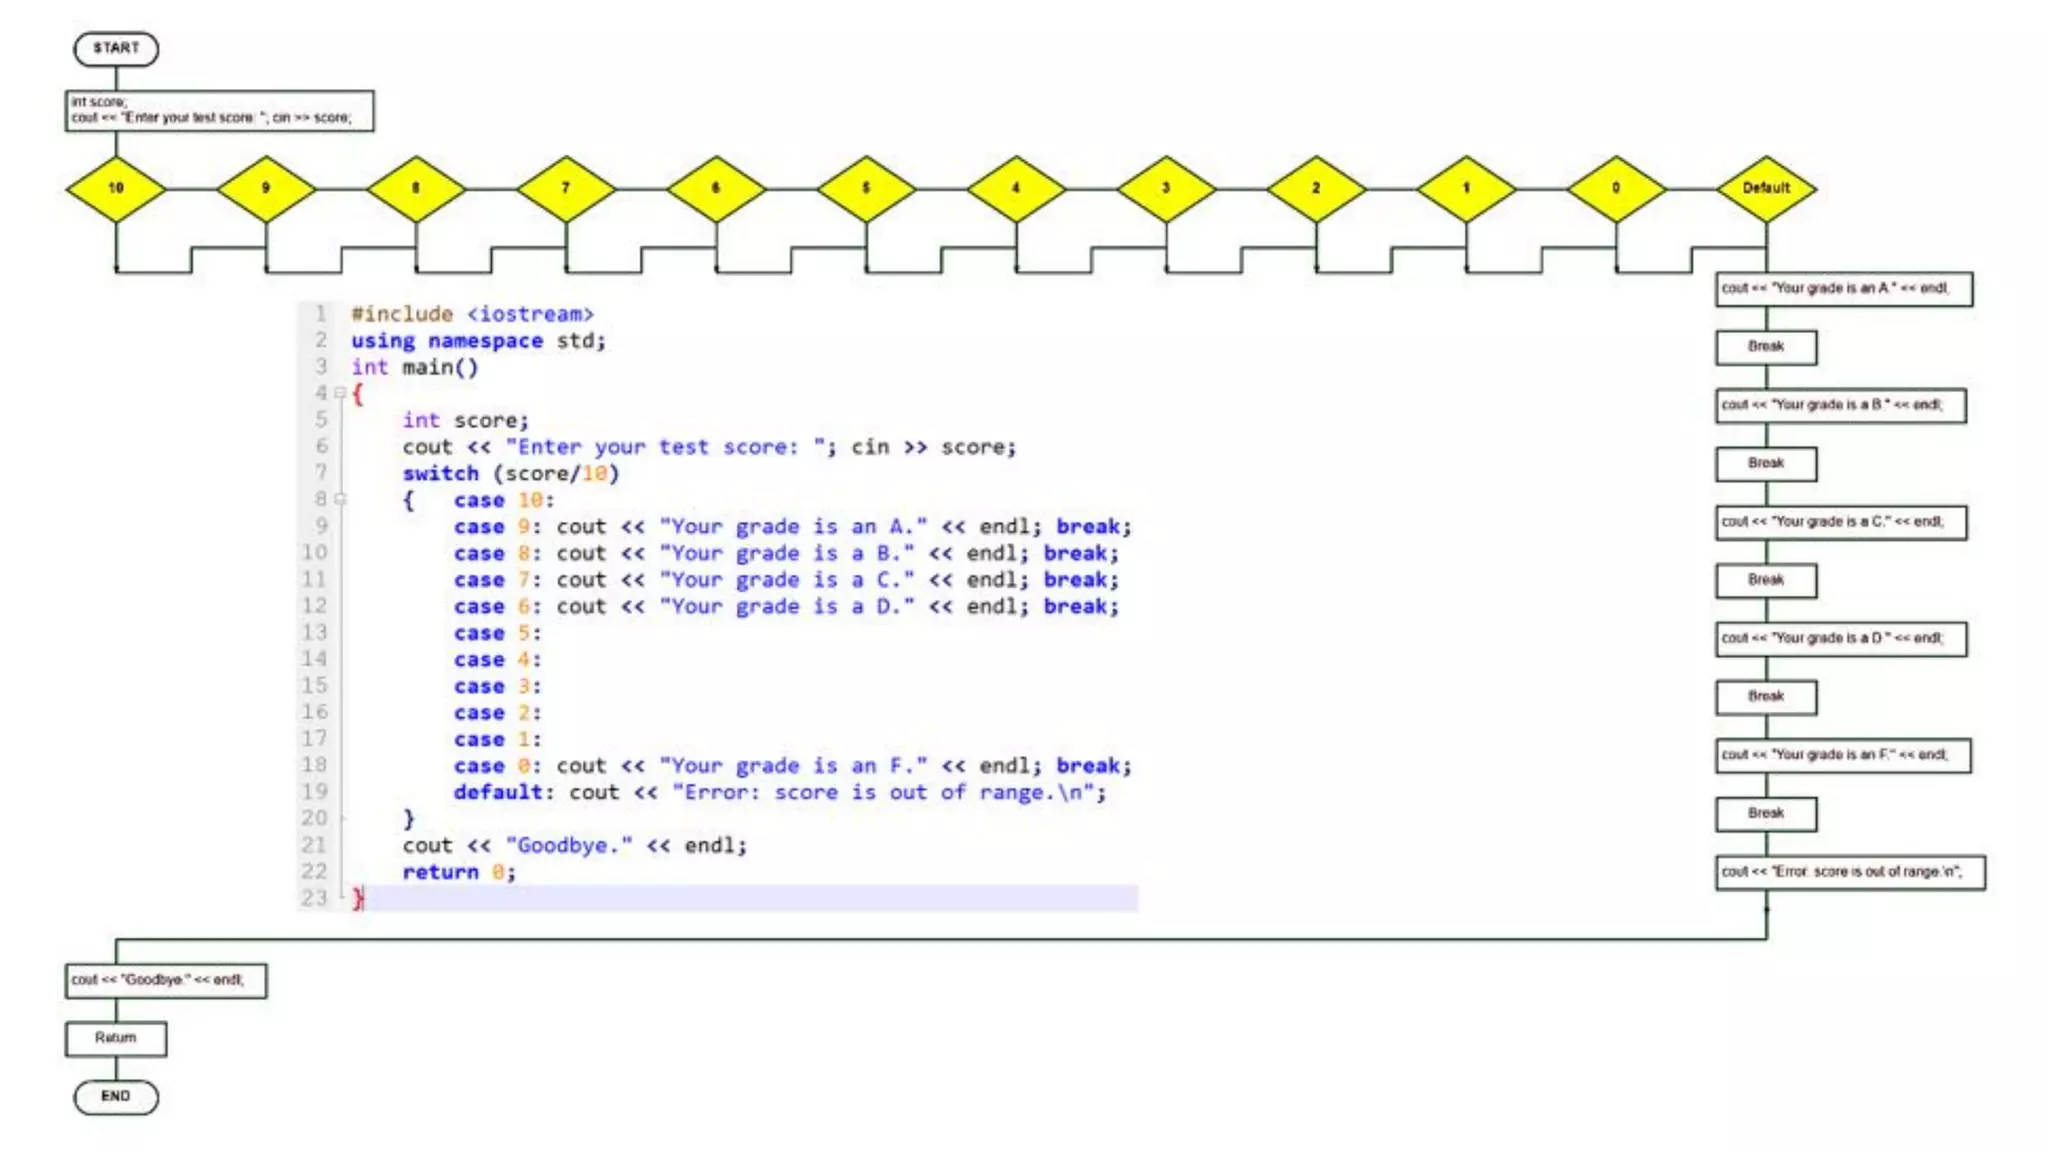Collapse the switch block fold at line 8
This screenshot has width=2048, height=1152.
(x=340, y=499)
